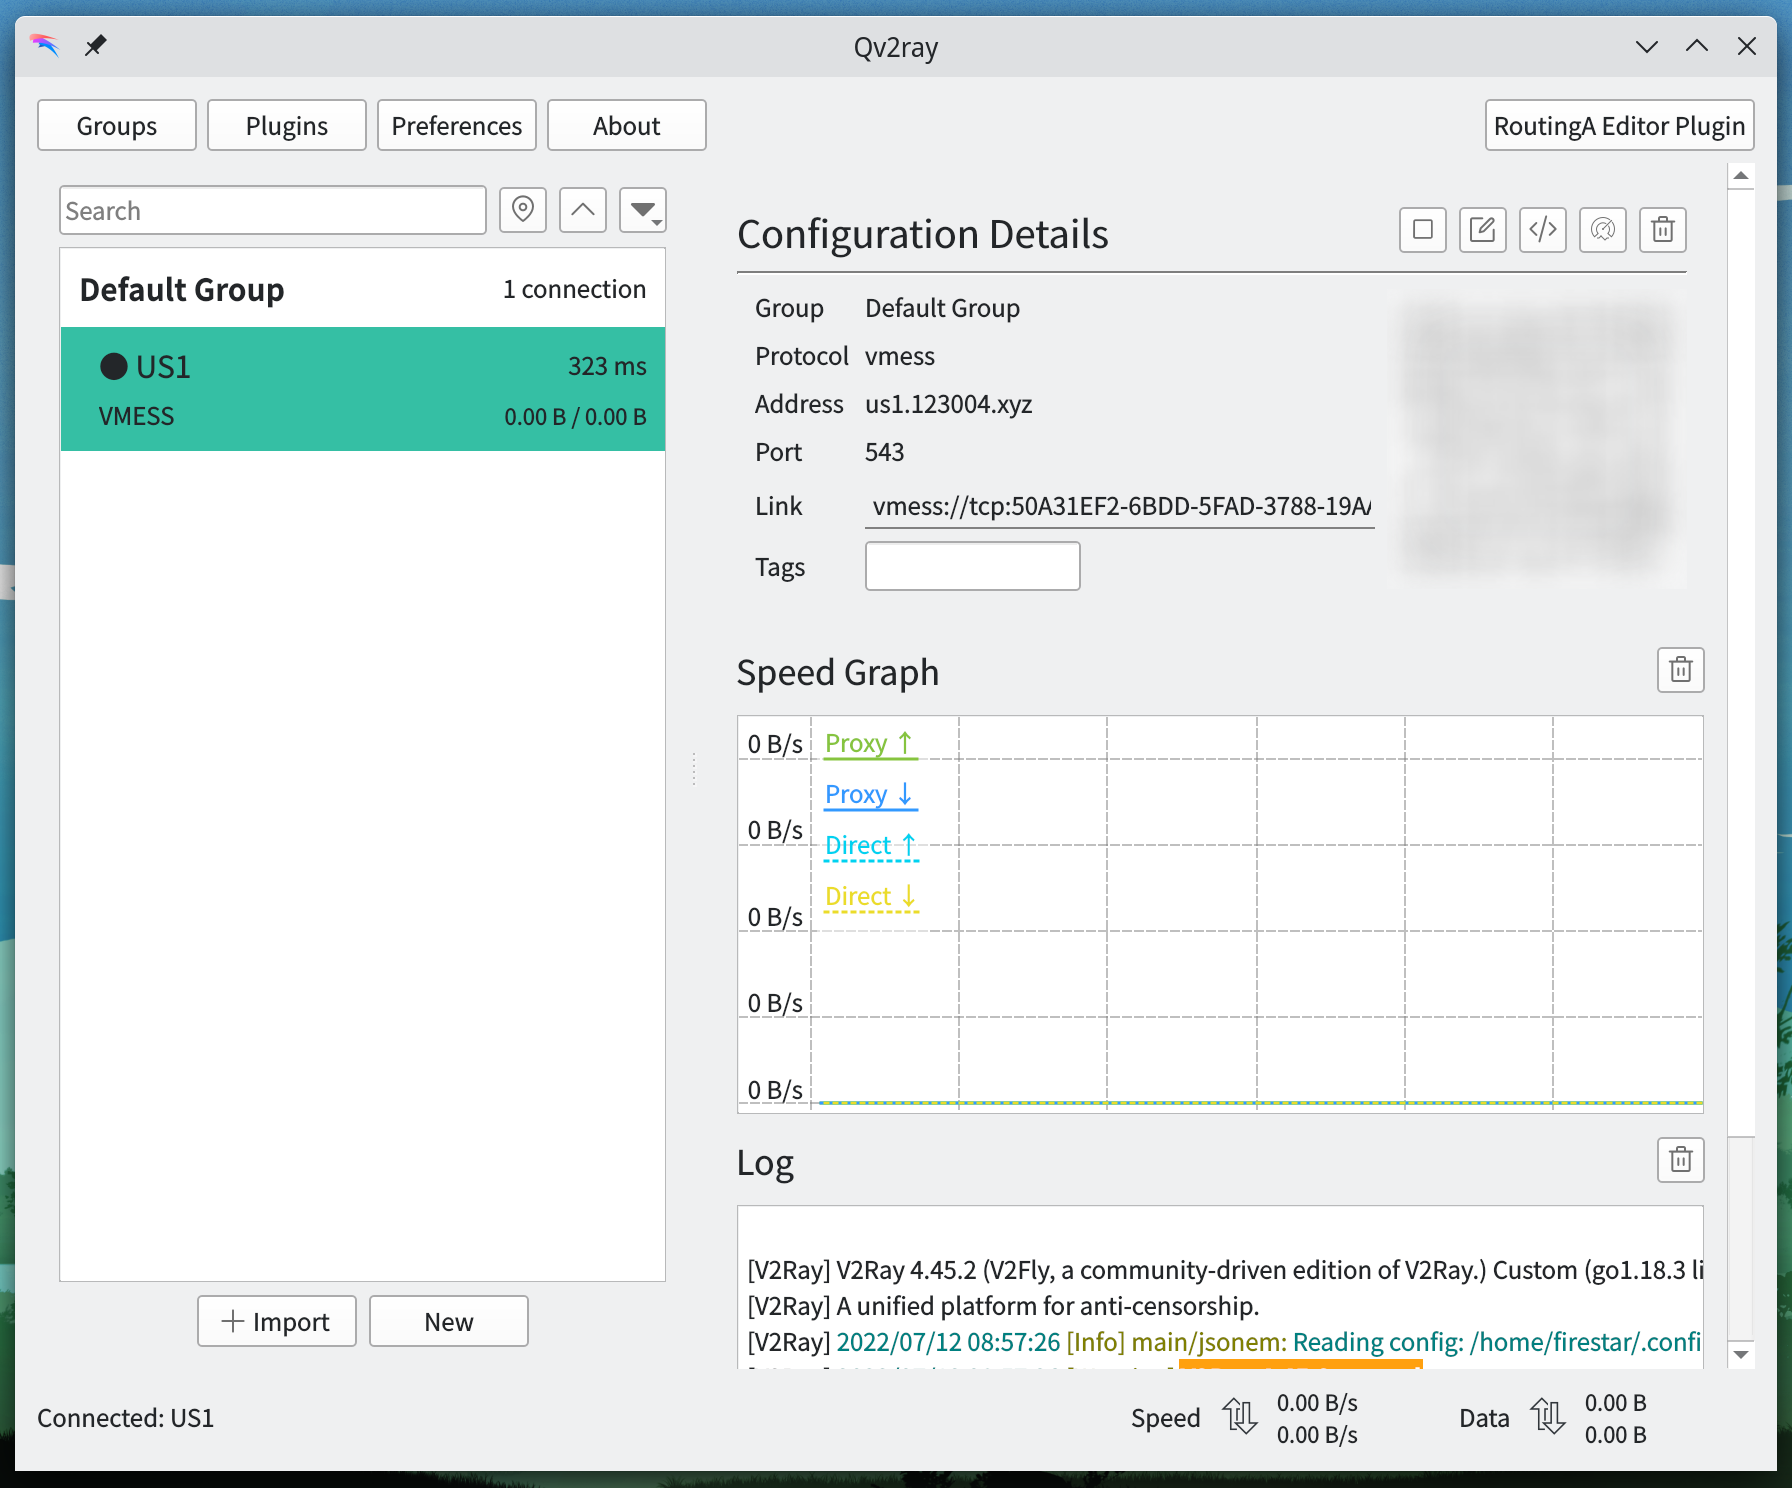Run the latency test gauge icon
The height and width of the screenshot is (1488, 1792).
pos(1603,230)
